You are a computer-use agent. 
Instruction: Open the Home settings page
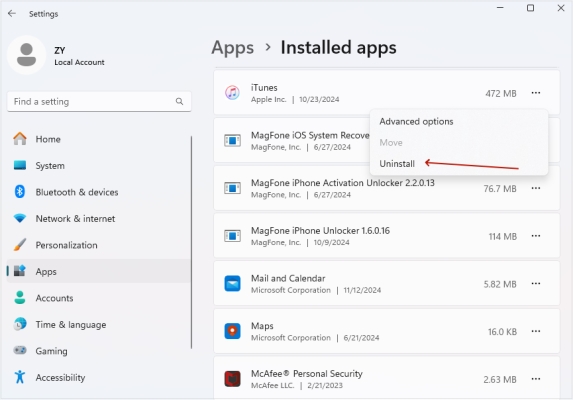pyautogui.click(x=99, y=139)
